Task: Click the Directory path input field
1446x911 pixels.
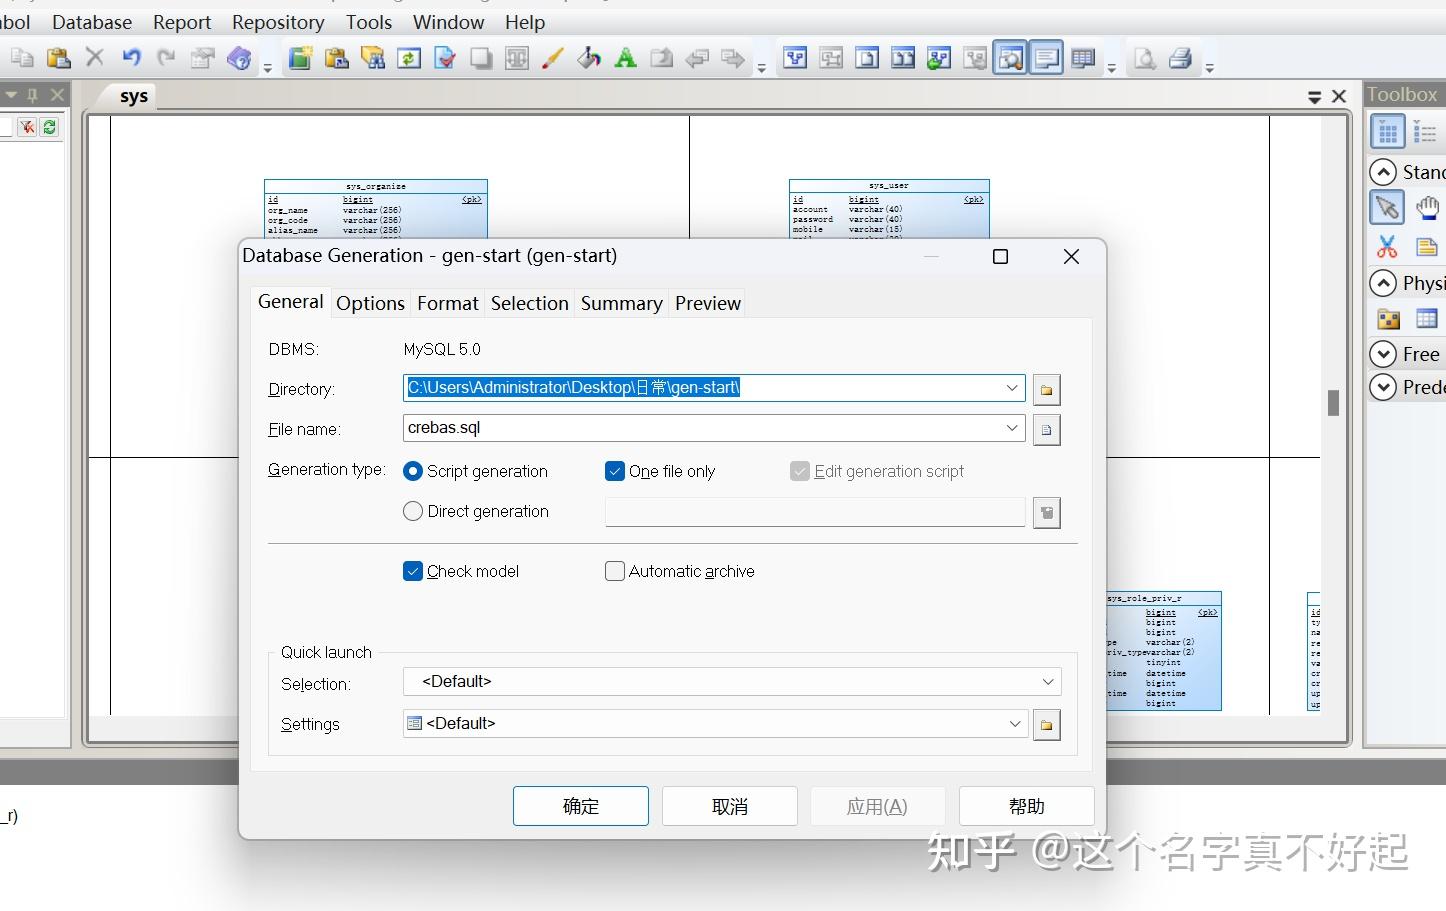Action: (x=714, y=388)
